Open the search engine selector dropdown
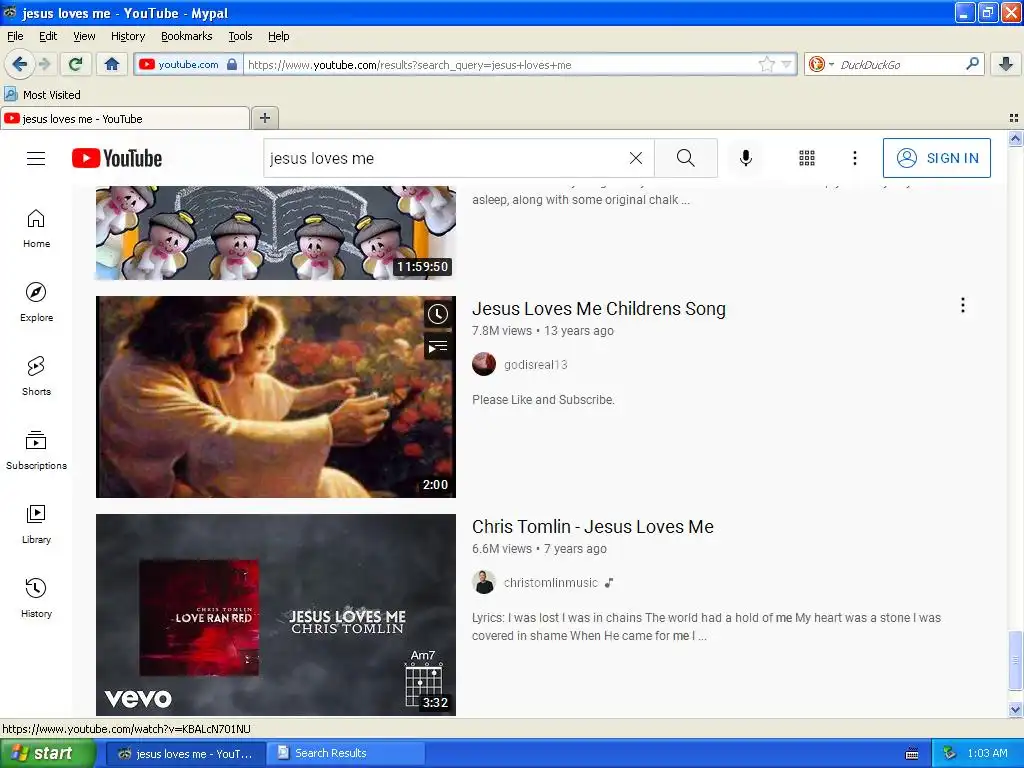1024x768 pixels. point(821,64)
